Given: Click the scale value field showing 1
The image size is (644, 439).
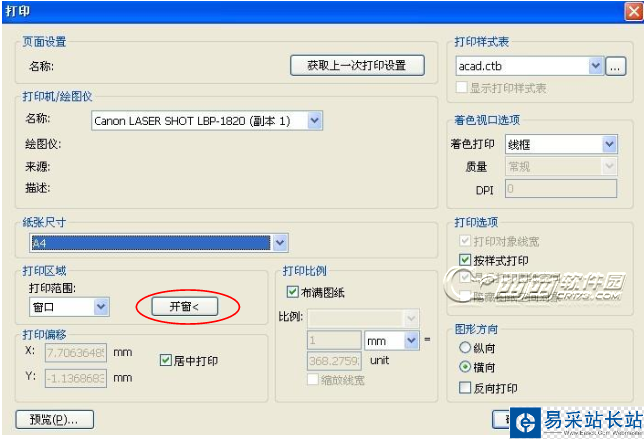Looking at the screenshot, I should click(334, 340).
